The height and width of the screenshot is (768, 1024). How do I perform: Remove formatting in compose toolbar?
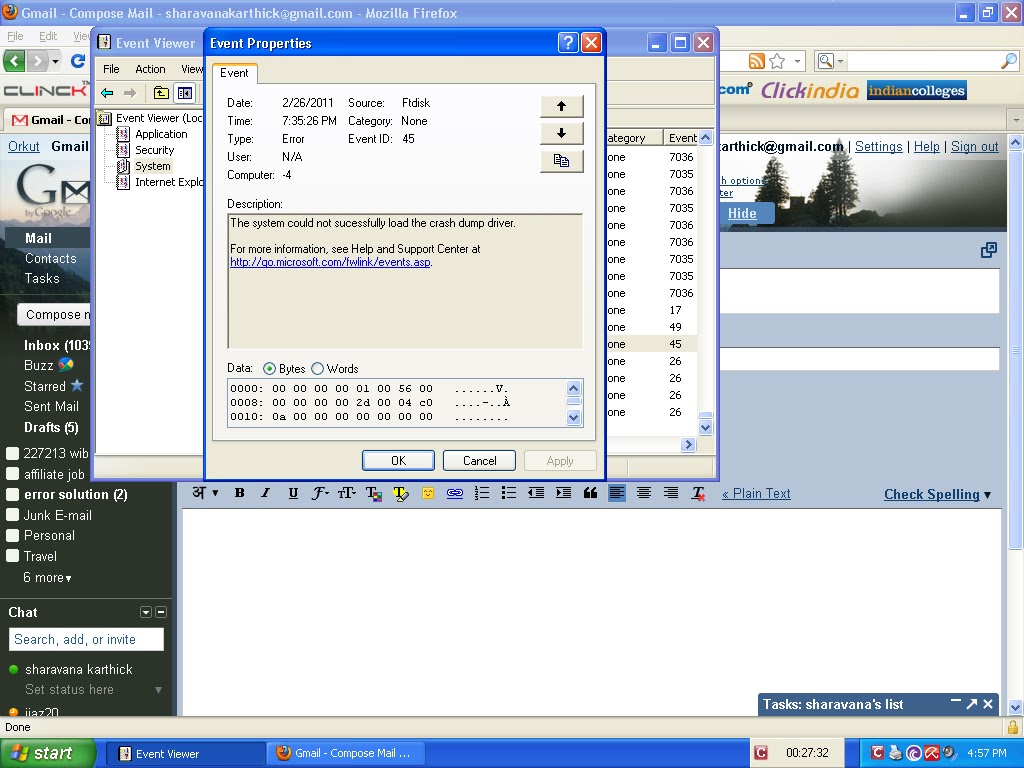tap(698, 494)
